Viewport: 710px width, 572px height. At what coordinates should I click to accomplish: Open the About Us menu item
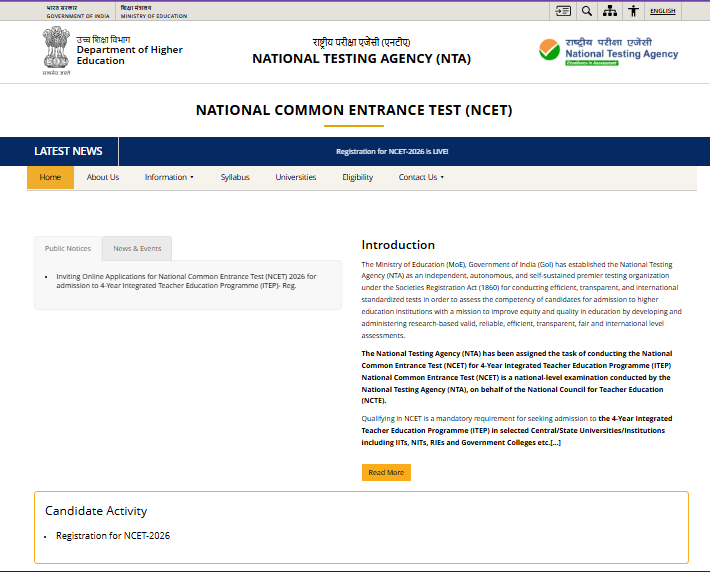(x=103, y=177)
